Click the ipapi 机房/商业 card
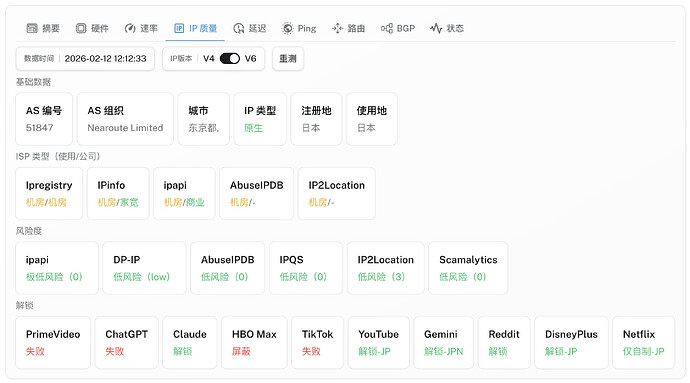Image resolution: width=690 pixels, height=383 pixels. pyautogui.click(x=184, y=193)
